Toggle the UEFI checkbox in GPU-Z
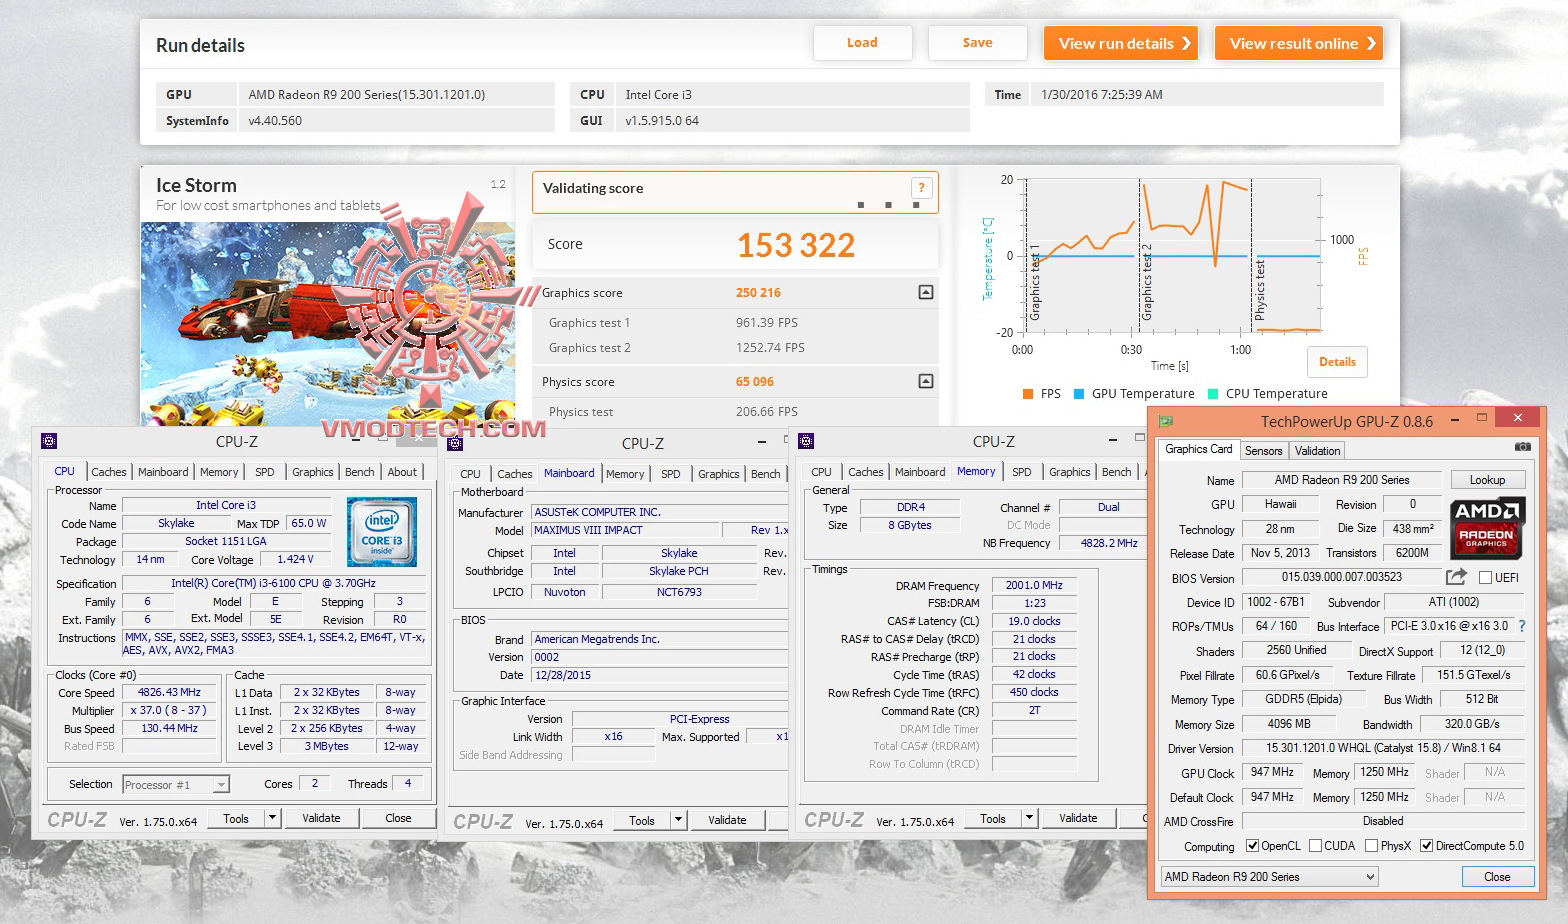1568x924 pixels. coord(1485,577)
